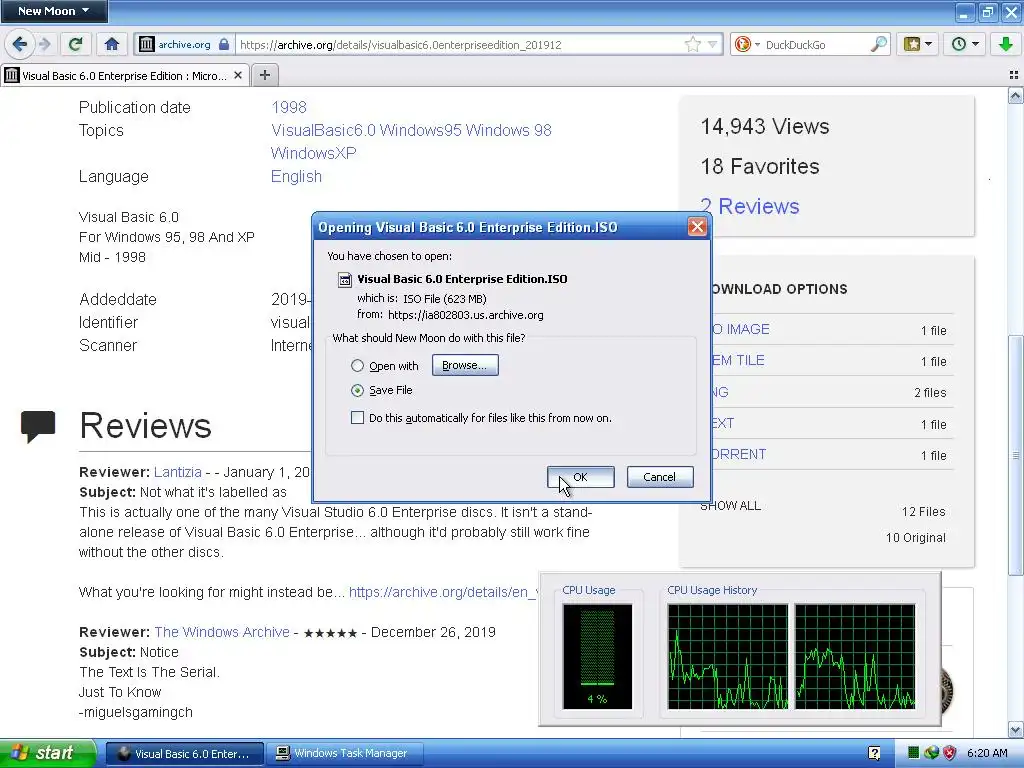Click the 18 Favorites text
Screen dimensions: 1024x768
pyautogui.click(x=760, y=167)
